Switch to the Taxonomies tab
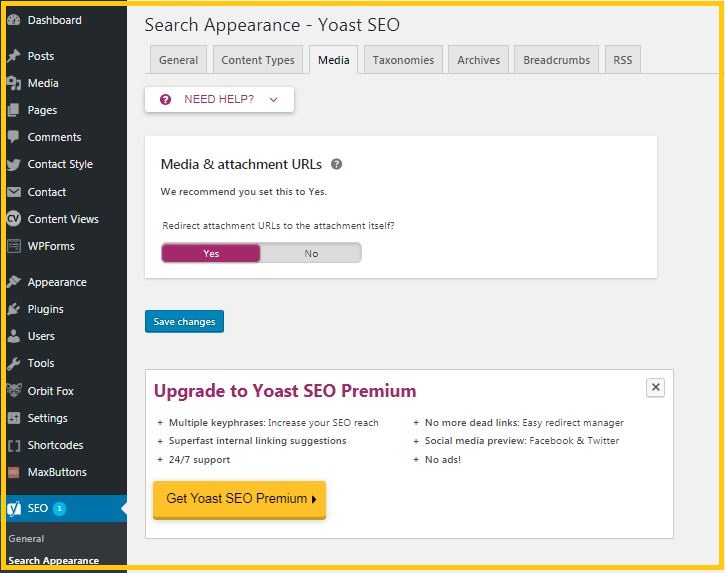Viewport: 725px width, 573px height. 403,60
